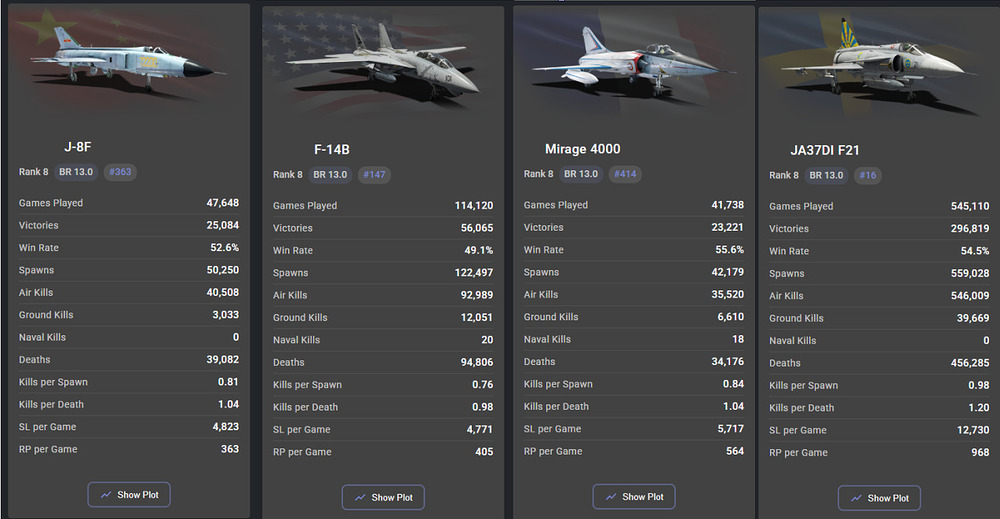Click the F-14B jet thumbnail

(x=383, y=61)
